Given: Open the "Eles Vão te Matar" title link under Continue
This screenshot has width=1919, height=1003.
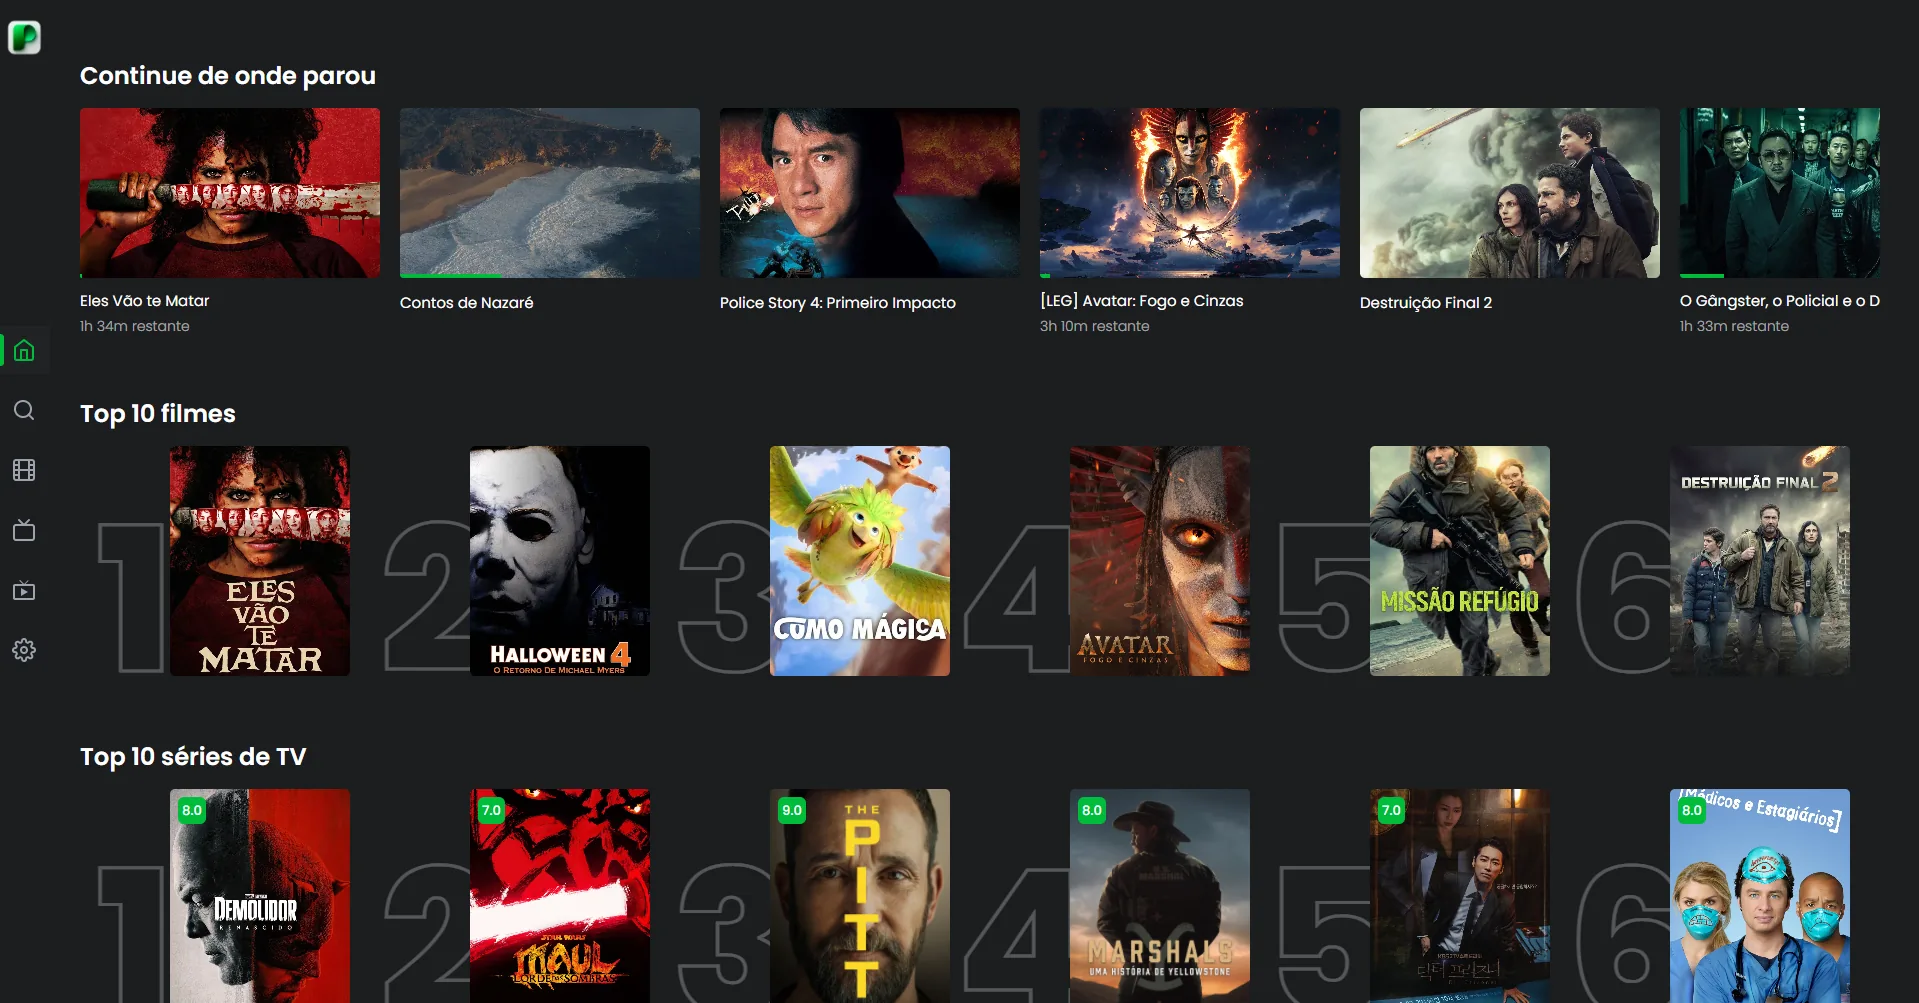Looking at the screenshot, I should pos(145,301).
